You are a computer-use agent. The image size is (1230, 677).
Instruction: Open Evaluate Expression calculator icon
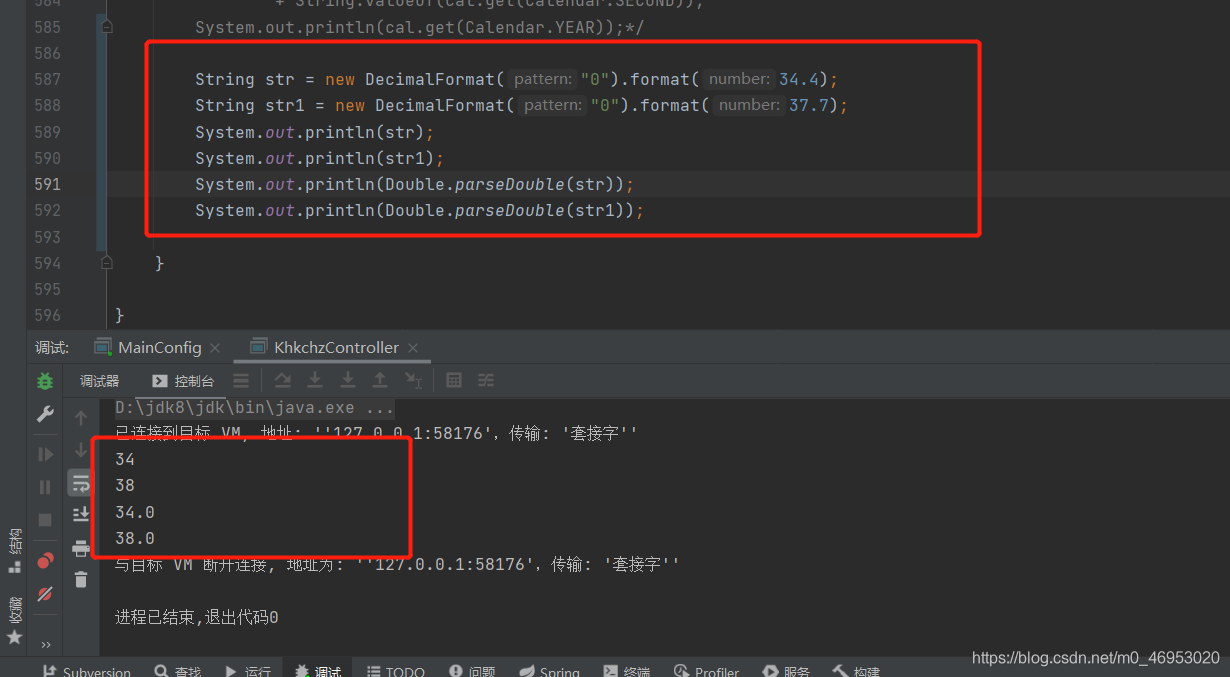click(x=454, y=380)
